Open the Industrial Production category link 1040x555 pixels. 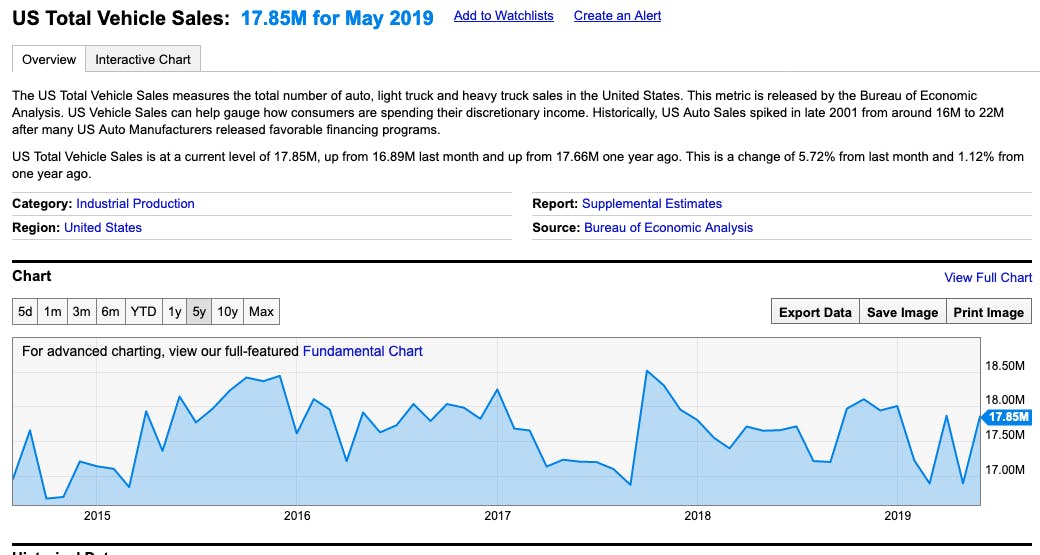(135, 204)
